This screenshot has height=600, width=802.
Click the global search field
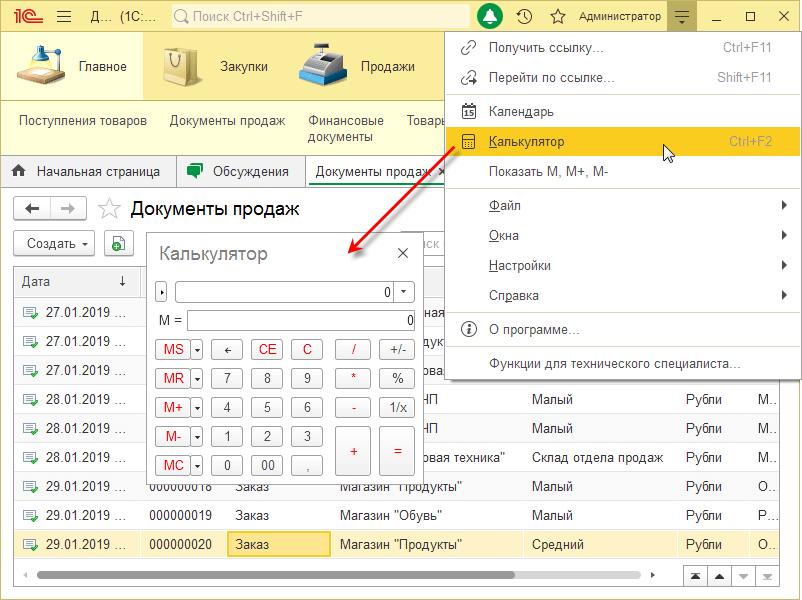click(321, 16)
